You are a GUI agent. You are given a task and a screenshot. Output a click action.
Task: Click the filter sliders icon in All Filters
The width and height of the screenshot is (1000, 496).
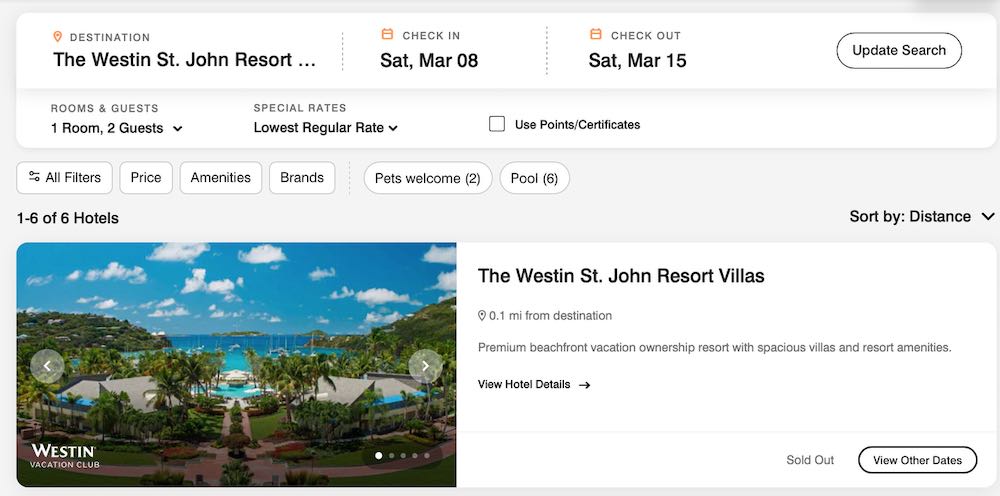tap(34, 177)
